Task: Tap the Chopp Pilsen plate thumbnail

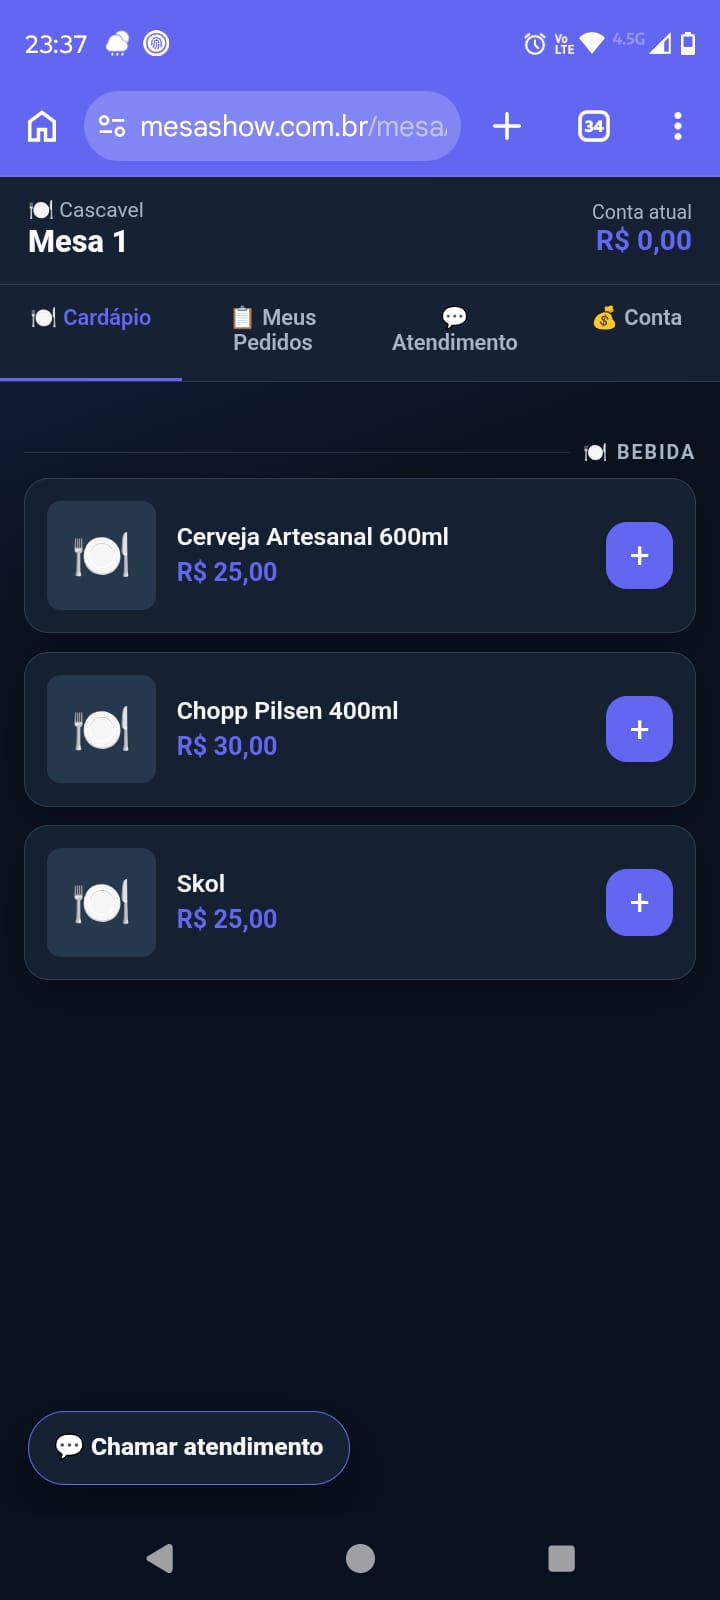Action: 101,729
